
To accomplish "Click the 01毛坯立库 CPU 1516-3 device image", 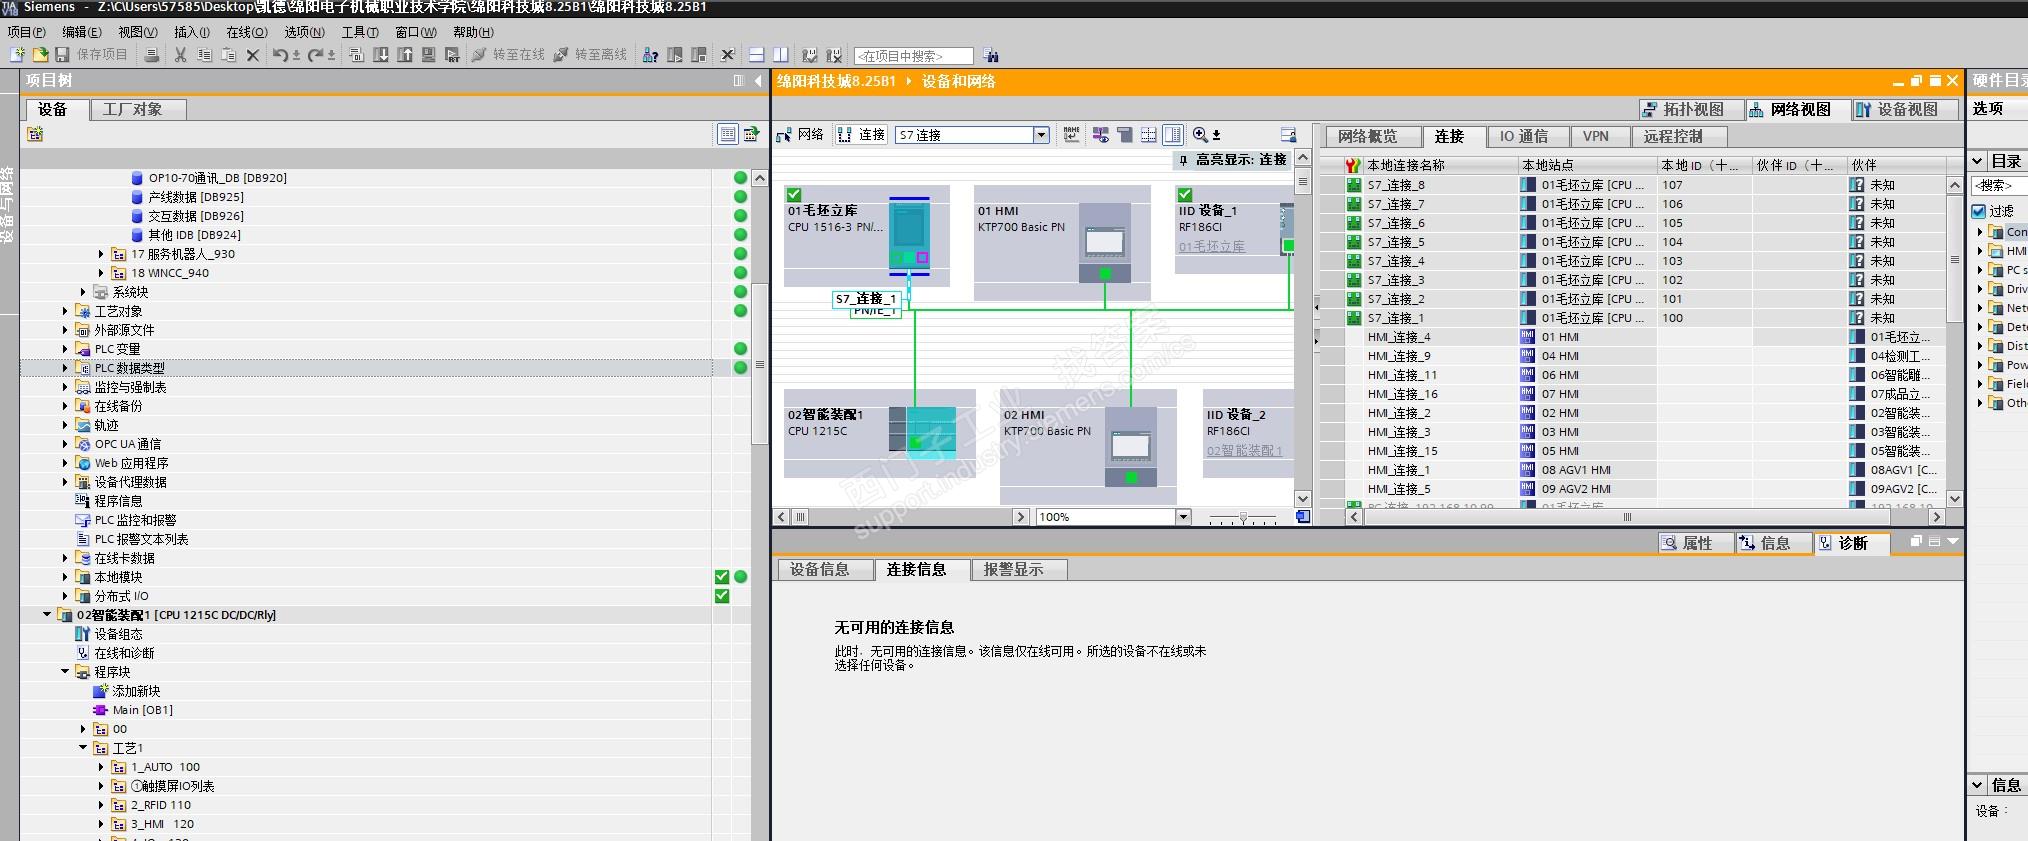I will pos(909,235).
